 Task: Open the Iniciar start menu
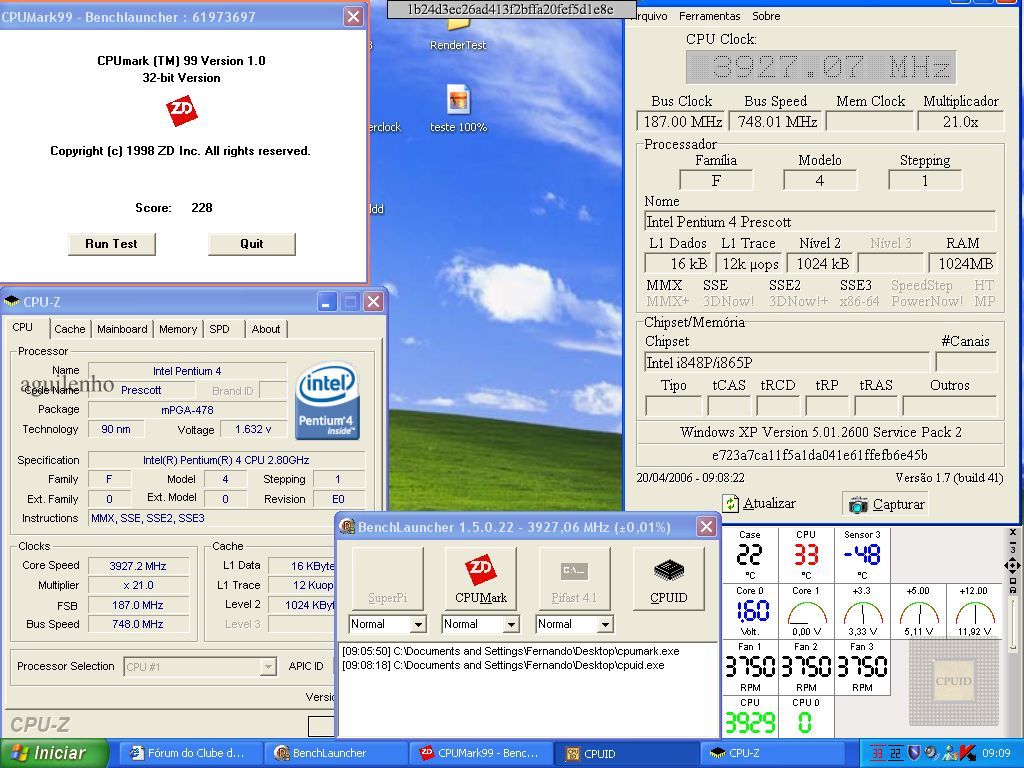54,753
